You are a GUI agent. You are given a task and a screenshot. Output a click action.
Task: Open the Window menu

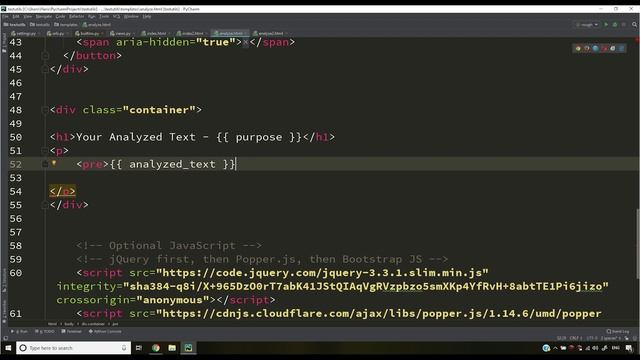point(131,16)
